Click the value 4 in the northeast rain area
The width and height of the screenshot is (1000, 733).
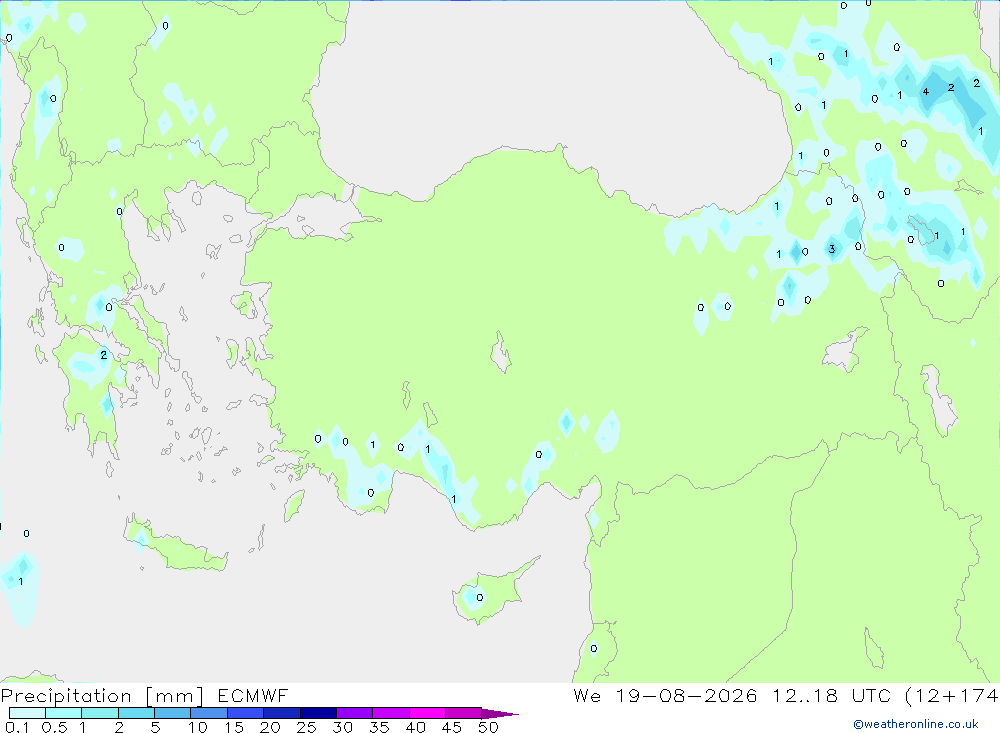tap(925, 92)
